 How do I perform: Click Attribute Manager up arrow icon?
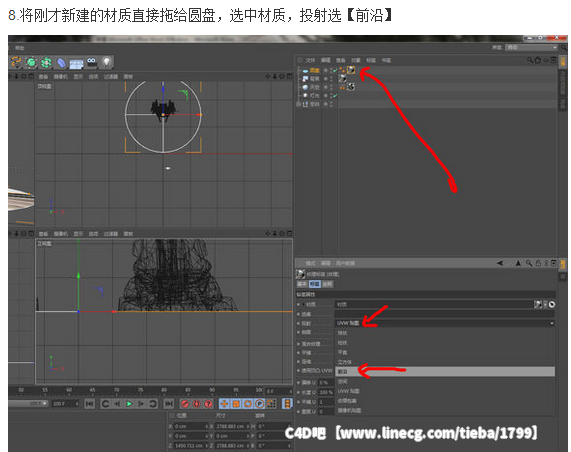click(x=518, y=263)
